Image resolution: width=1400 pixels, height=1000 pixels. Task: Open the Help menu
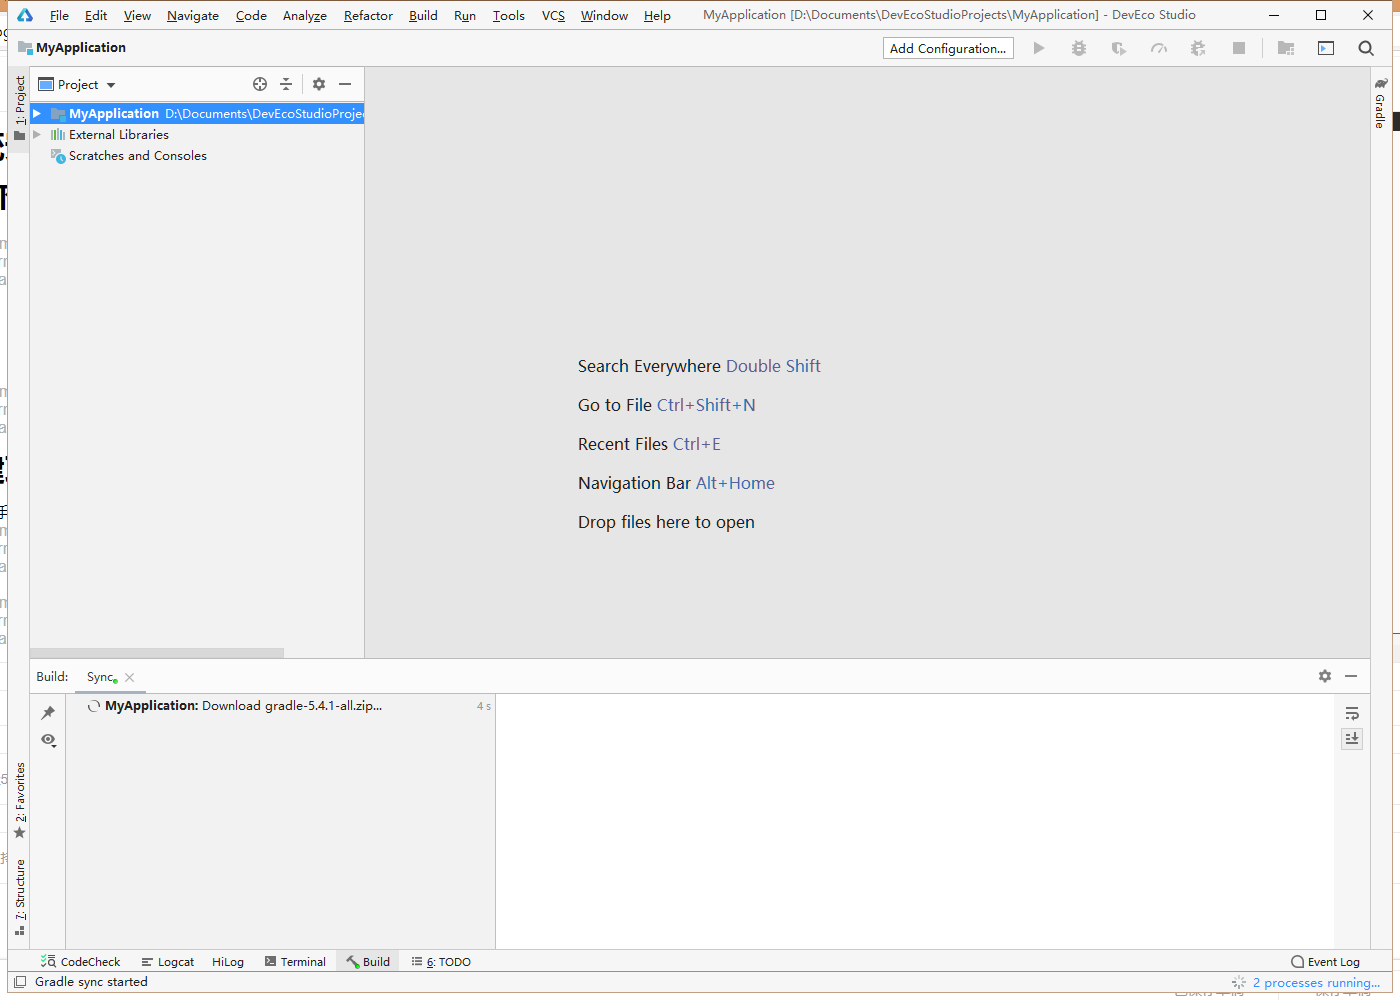657,15
